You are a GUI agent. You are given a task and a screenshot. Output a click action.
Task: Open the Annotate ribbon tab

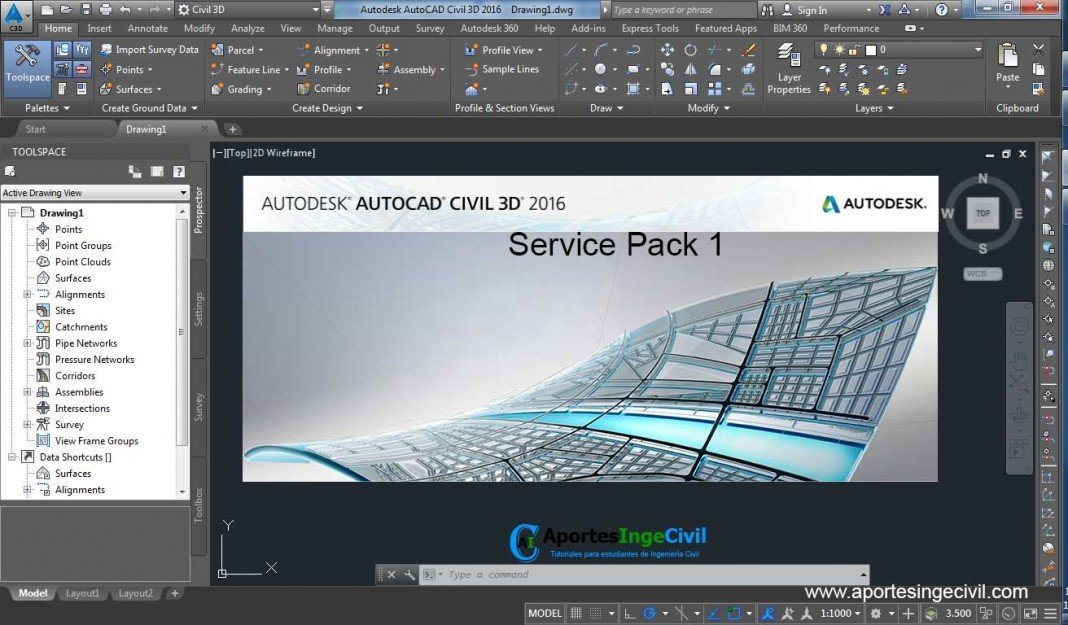[147, 29]
